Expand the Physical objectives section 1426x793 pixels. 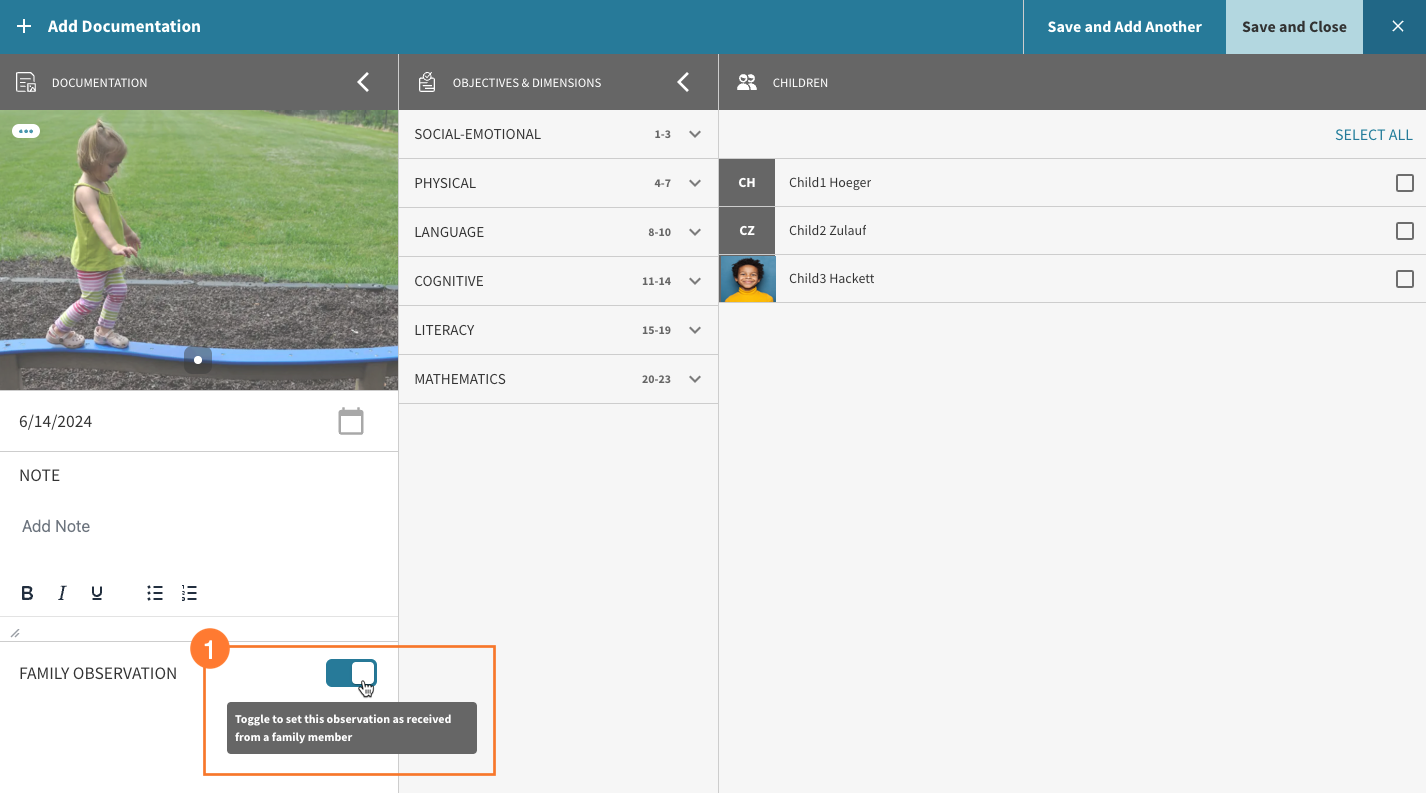695,183
